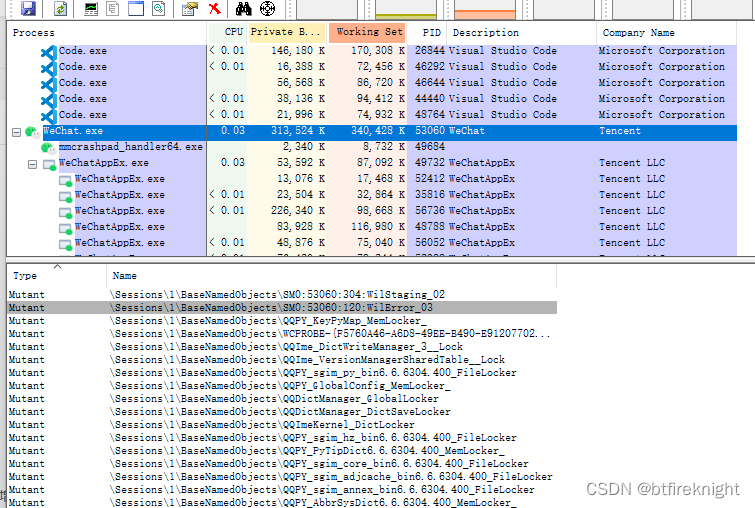Select WeChatAppEx.exe row with PID 48788
Viewport: 755px width, 508px height.
(372, 227)
